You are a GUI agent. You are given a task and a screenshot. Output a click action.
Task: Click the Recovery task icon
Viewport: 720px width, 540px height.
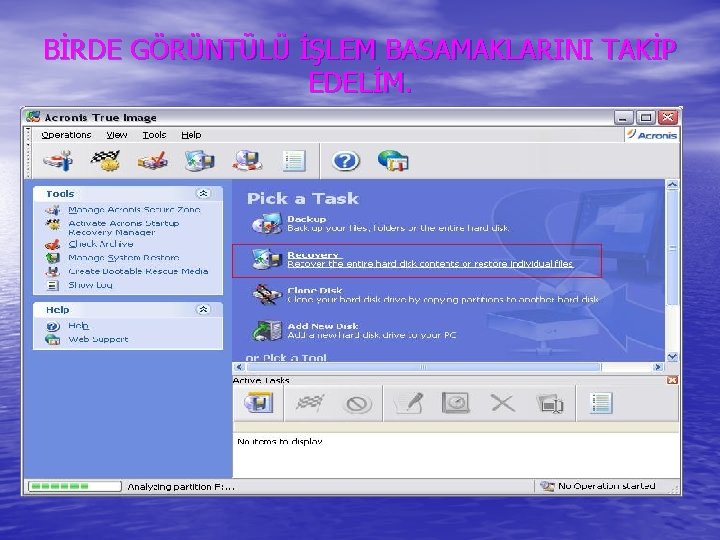[267, 259]
